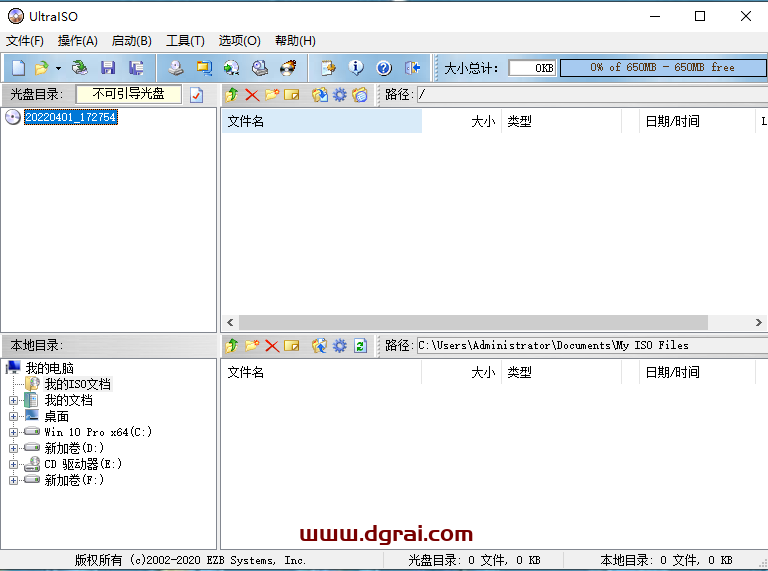Click the Burn CD/DVD image flame disc icon
Screen dimensions: 768x571
(x=288, y=68)
